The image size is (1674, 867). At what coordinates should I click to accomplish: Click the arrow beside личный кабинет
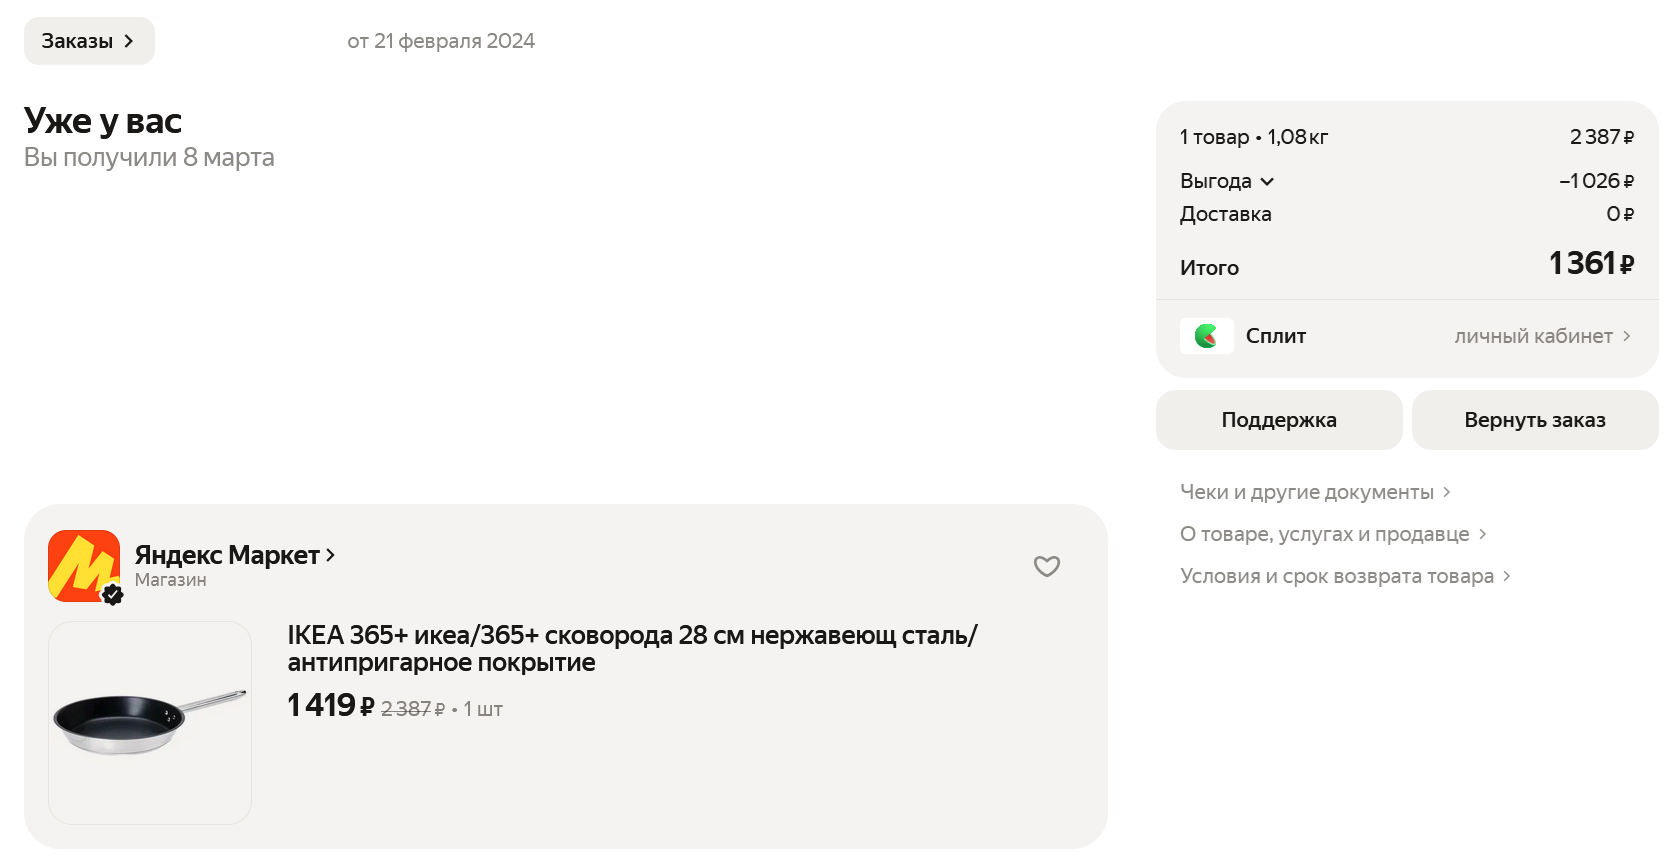(1627, 336)
